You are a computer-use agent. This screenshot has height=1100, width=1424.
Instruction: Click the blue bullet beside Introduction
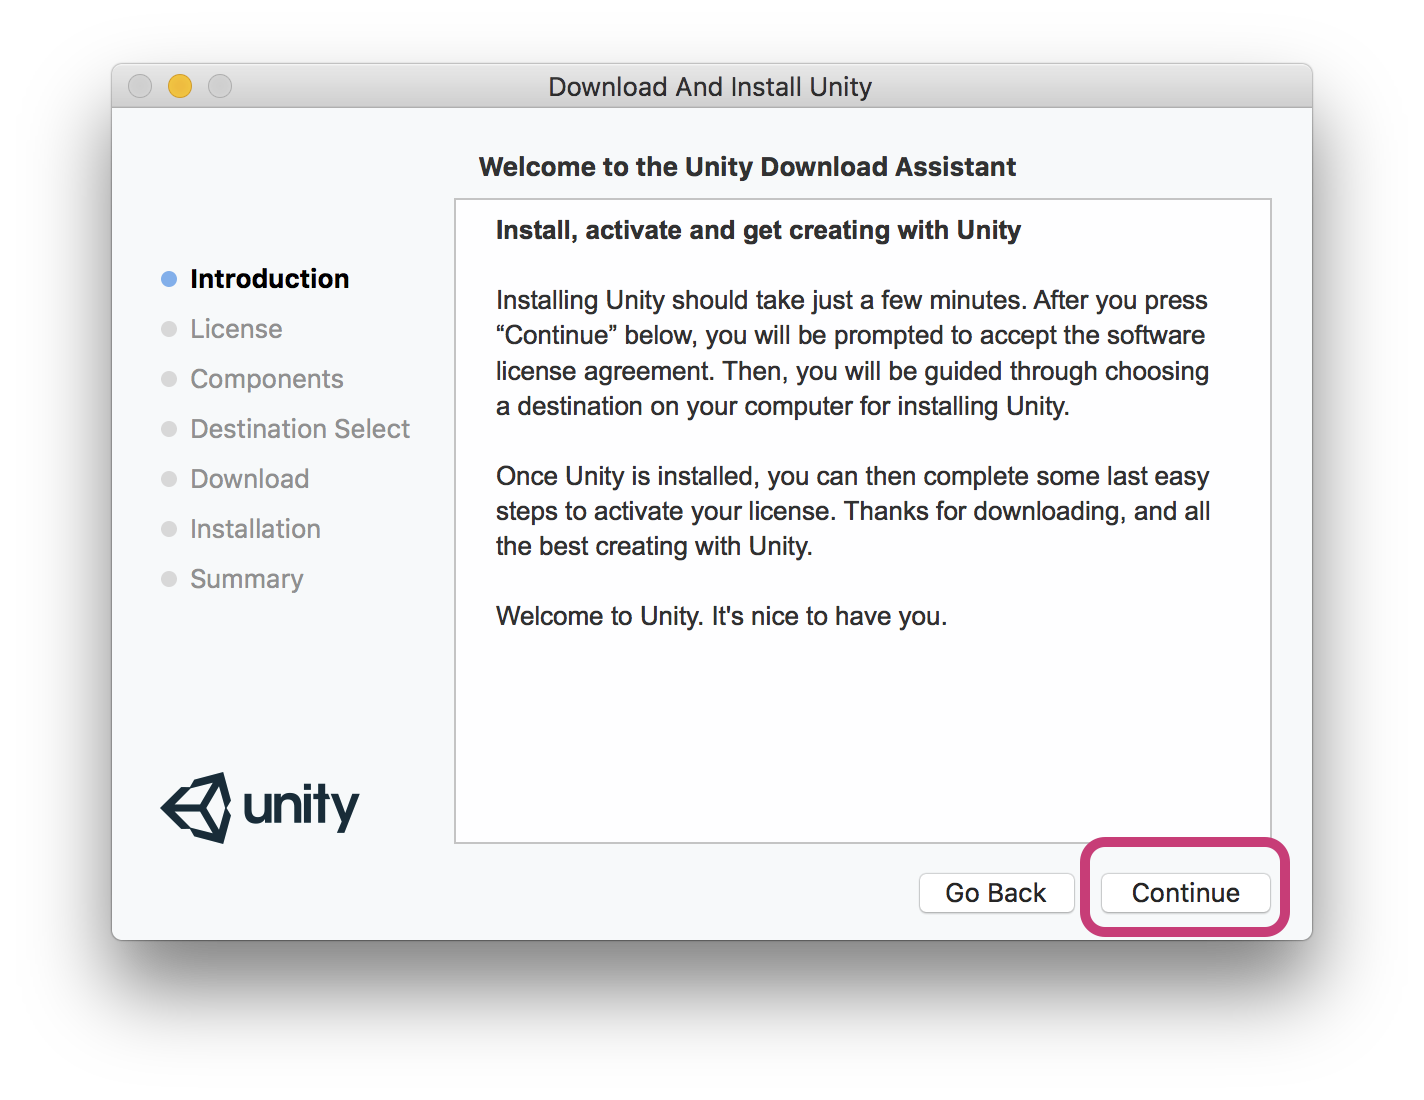point(169,279)
